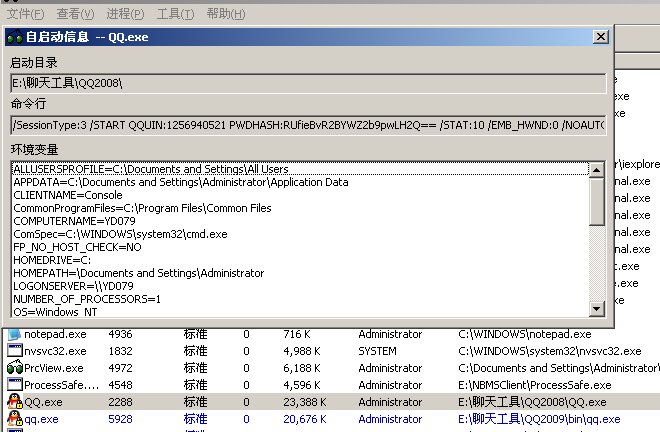Click the qq.exe penguin icon for PID 5928

14,419
